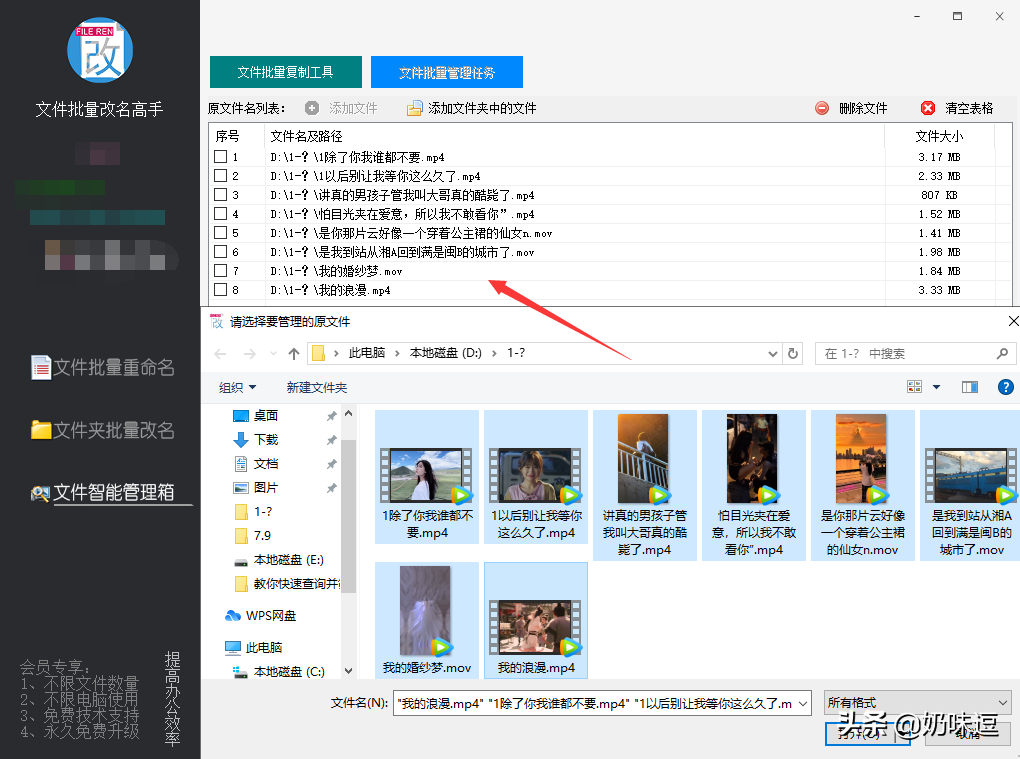Click the forward arrow in file dialog
The image size is (1020, 759).
(x=250, y=354)
